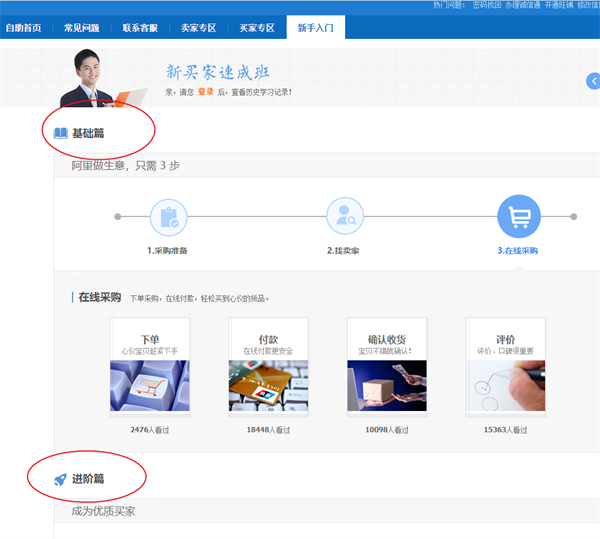Open the 确认收货 lesson card
Screen dimensions: 600x539
[x=386, y=366]
